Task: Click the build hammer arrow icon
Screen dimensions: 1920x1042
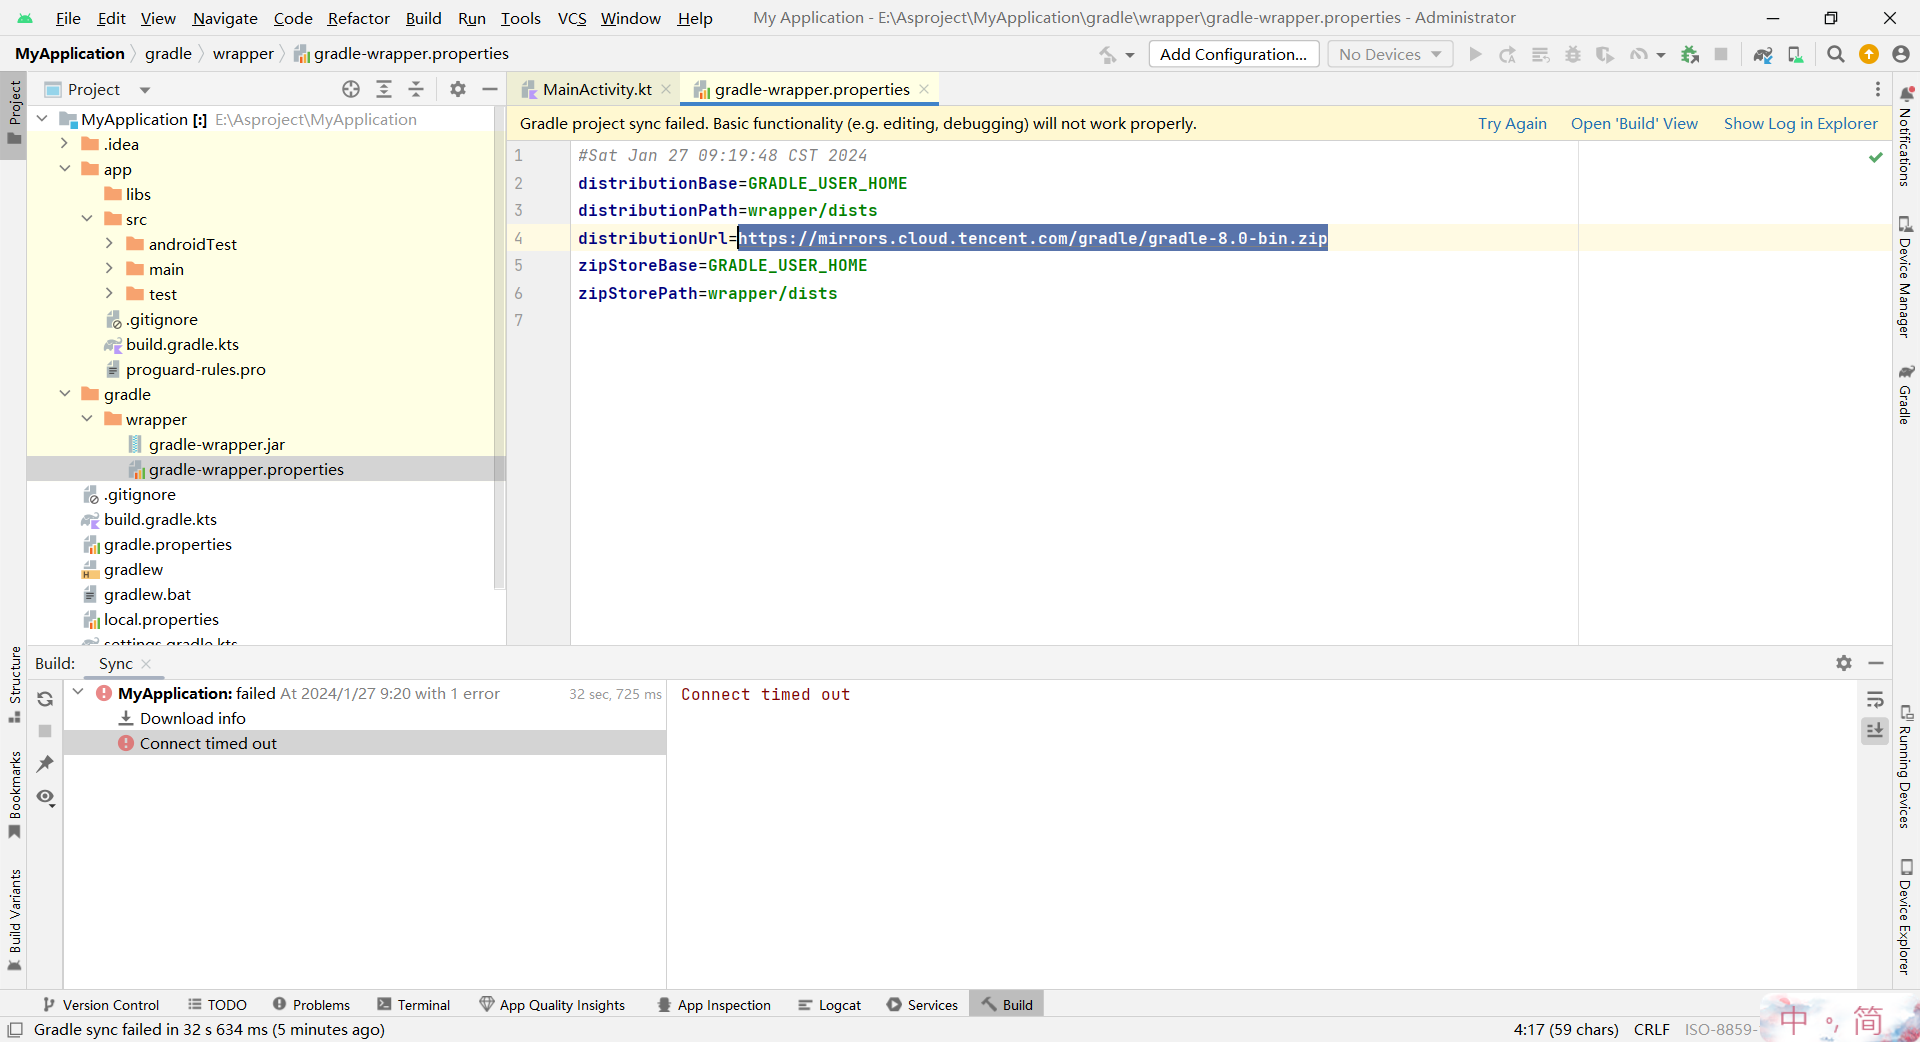Action: (1108, 55)
